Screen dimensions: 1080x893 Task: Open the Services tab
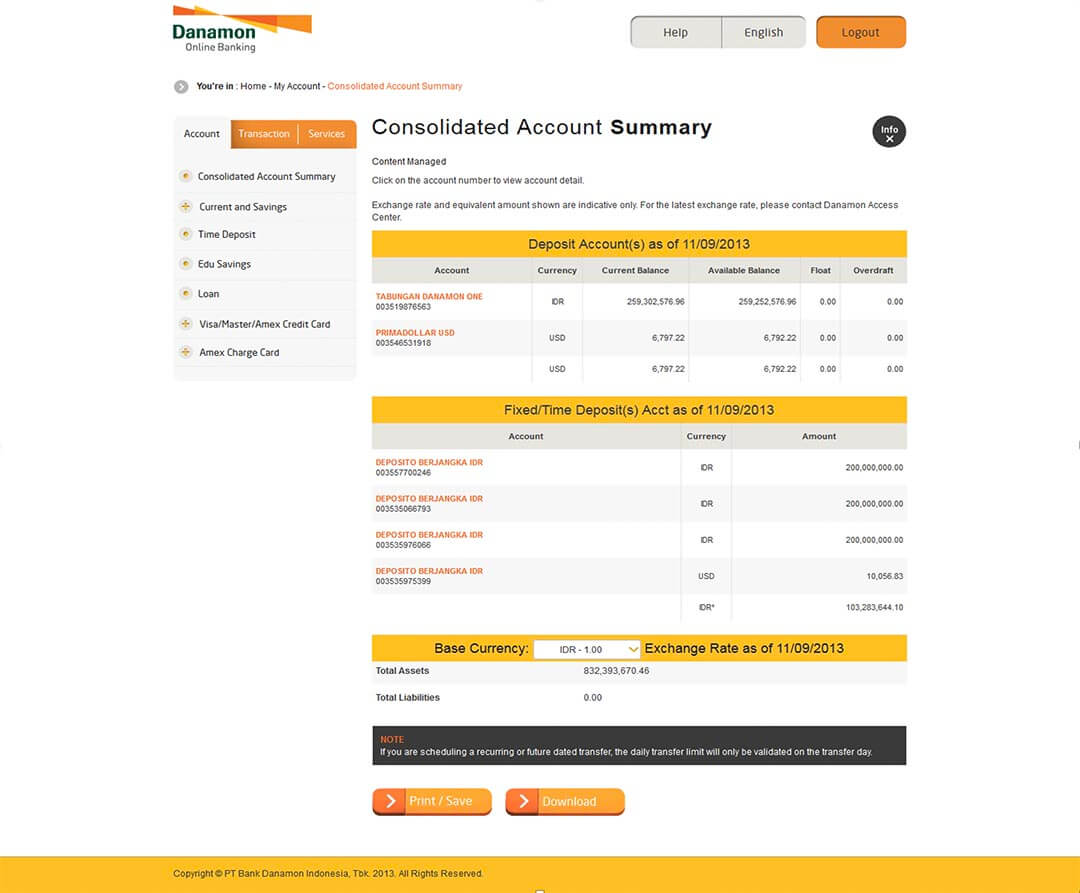[x=326, y=133]
